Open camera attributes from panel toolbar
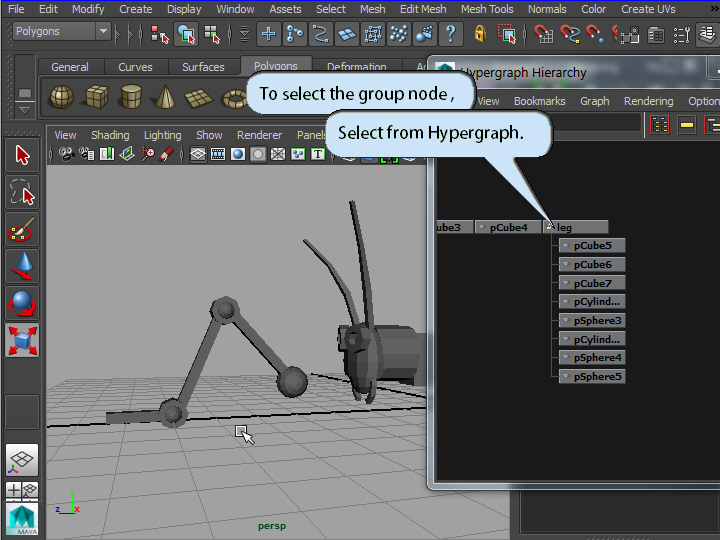The width and height of the screenshot is (720, 540). pos(87,154)
